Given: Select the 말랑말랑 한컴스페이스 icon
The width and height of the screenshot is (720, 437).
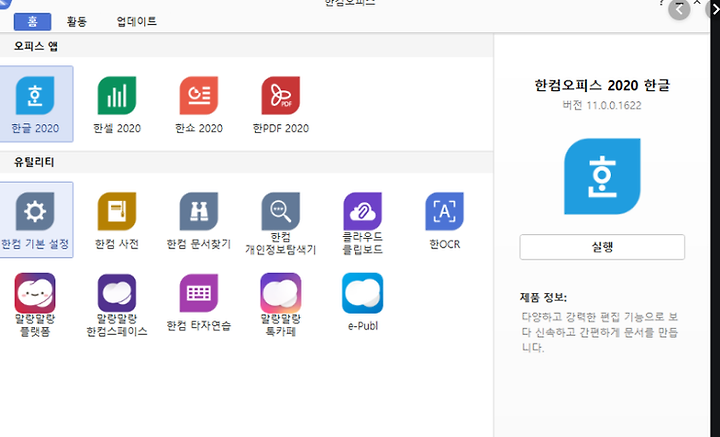Looking at the screenshot, I should (x=117, y=293).
